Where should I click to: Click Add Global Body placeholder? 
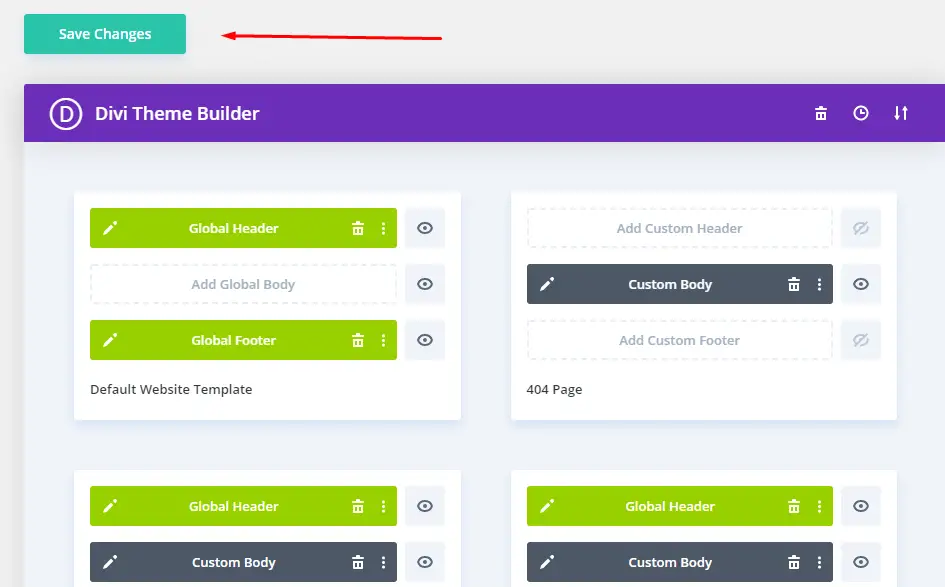click(x=243, y=284)
